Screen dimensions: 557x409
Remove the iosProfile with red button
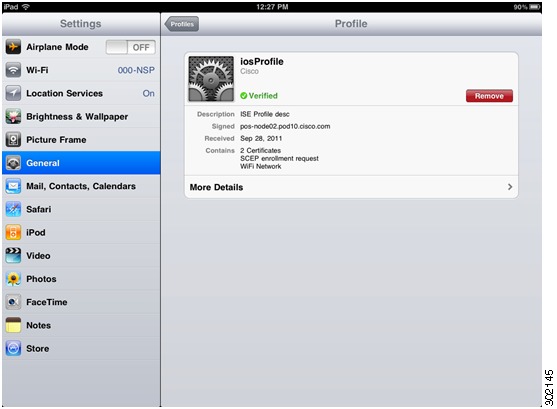489,96
